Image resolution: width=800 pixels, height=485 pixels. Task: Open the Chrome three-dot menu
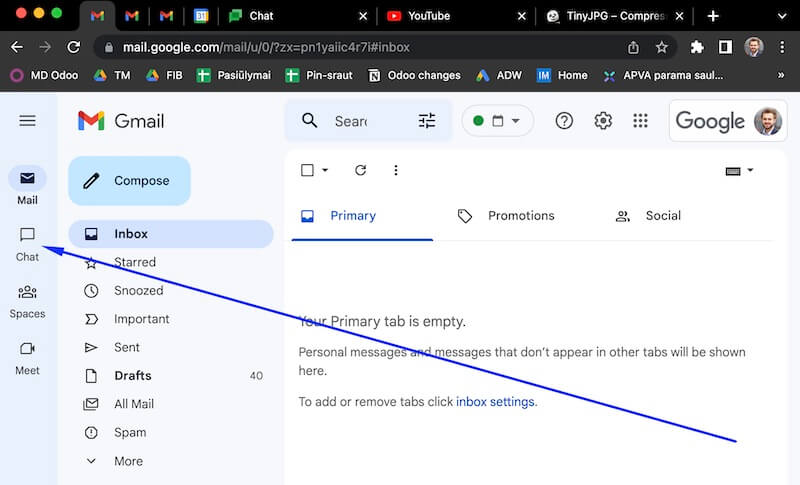[782, 47]
